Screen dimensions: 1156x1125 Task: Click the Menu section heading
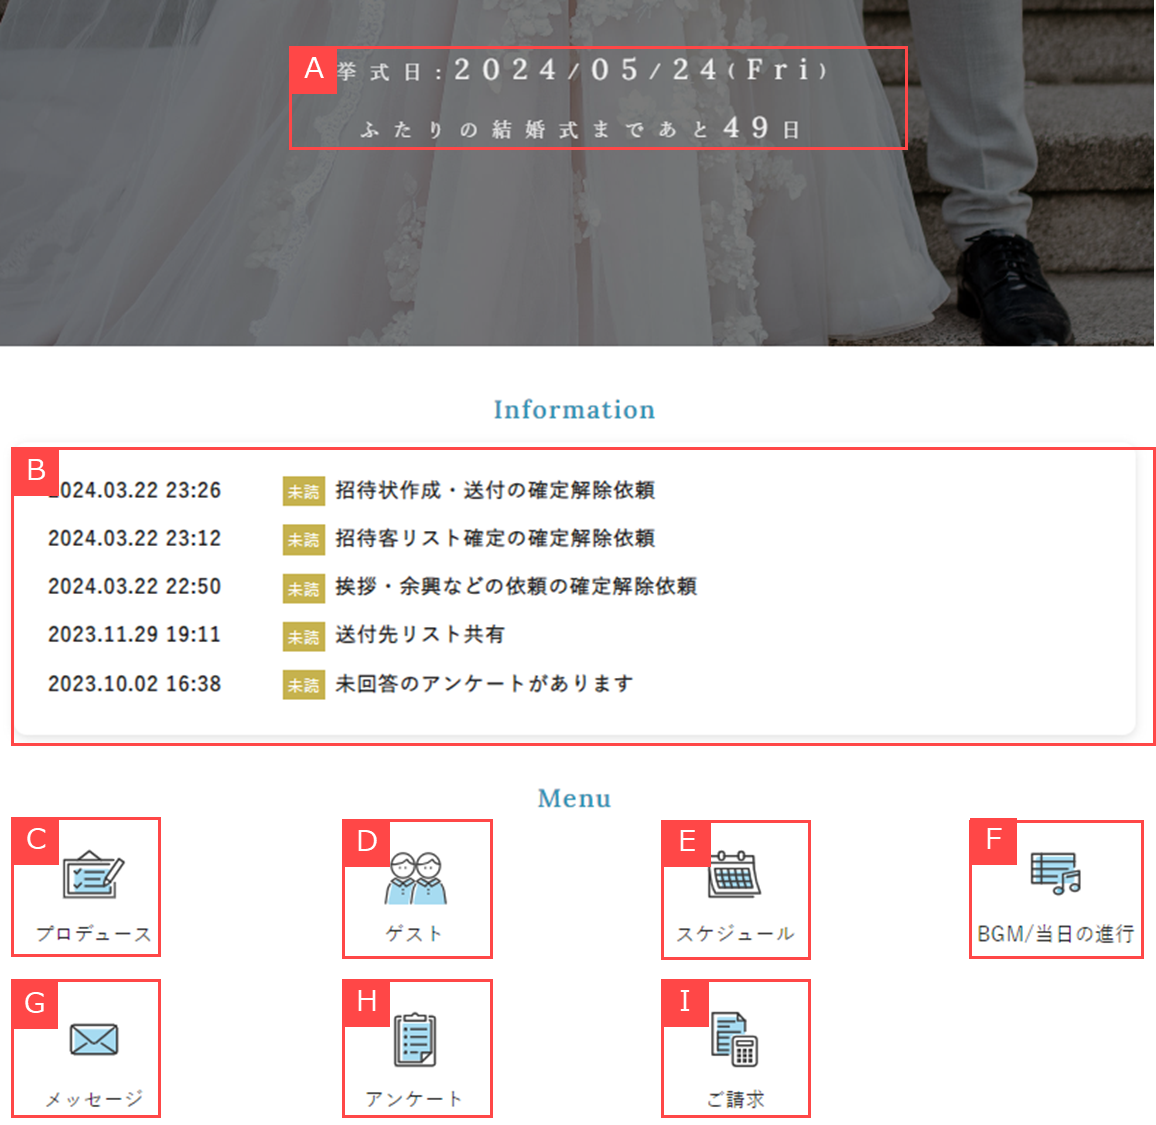574,798
